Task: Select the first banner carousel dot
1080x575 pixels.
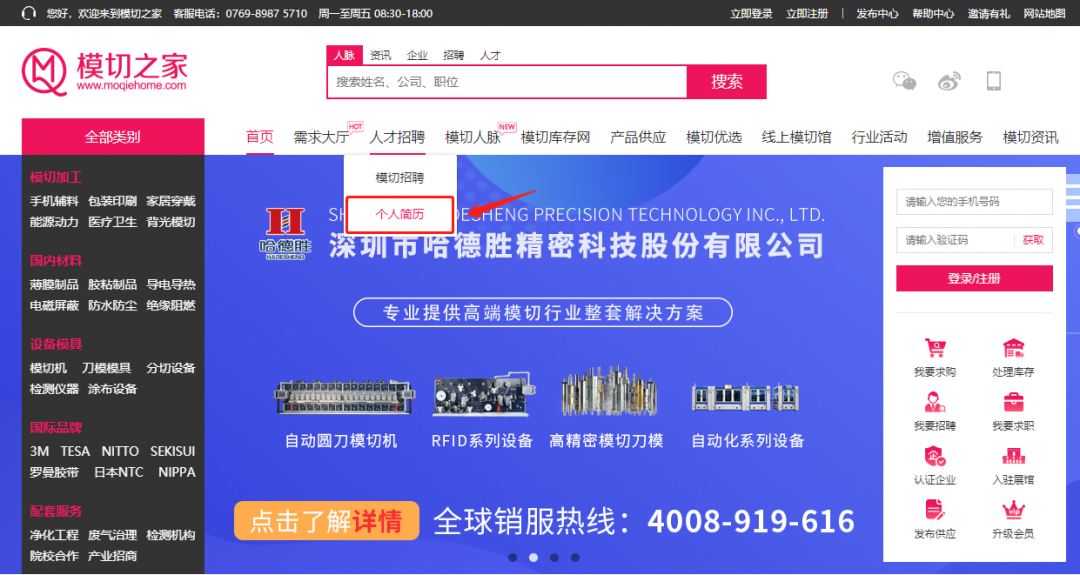Action: click(x=512, y=557)
